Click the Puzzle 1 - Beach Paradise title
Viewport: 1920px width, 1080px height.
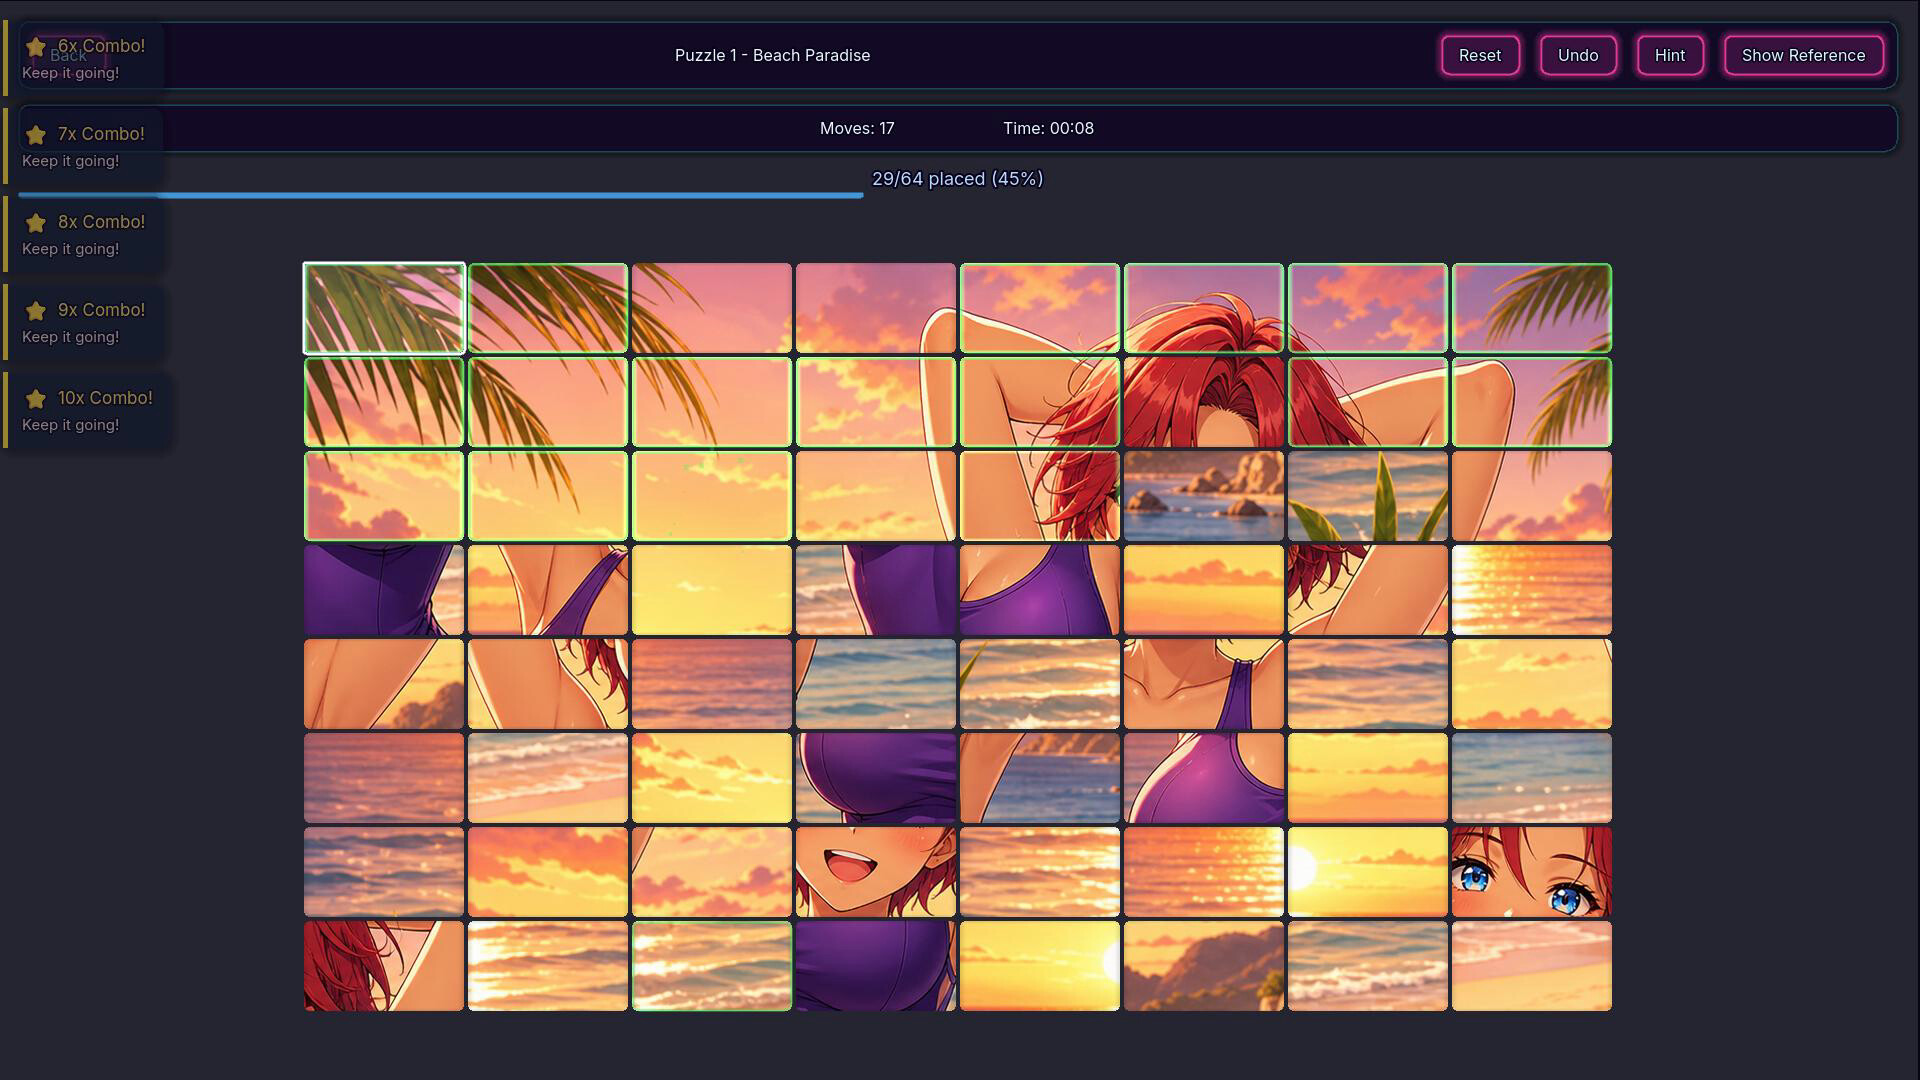[x=772, y=55]
